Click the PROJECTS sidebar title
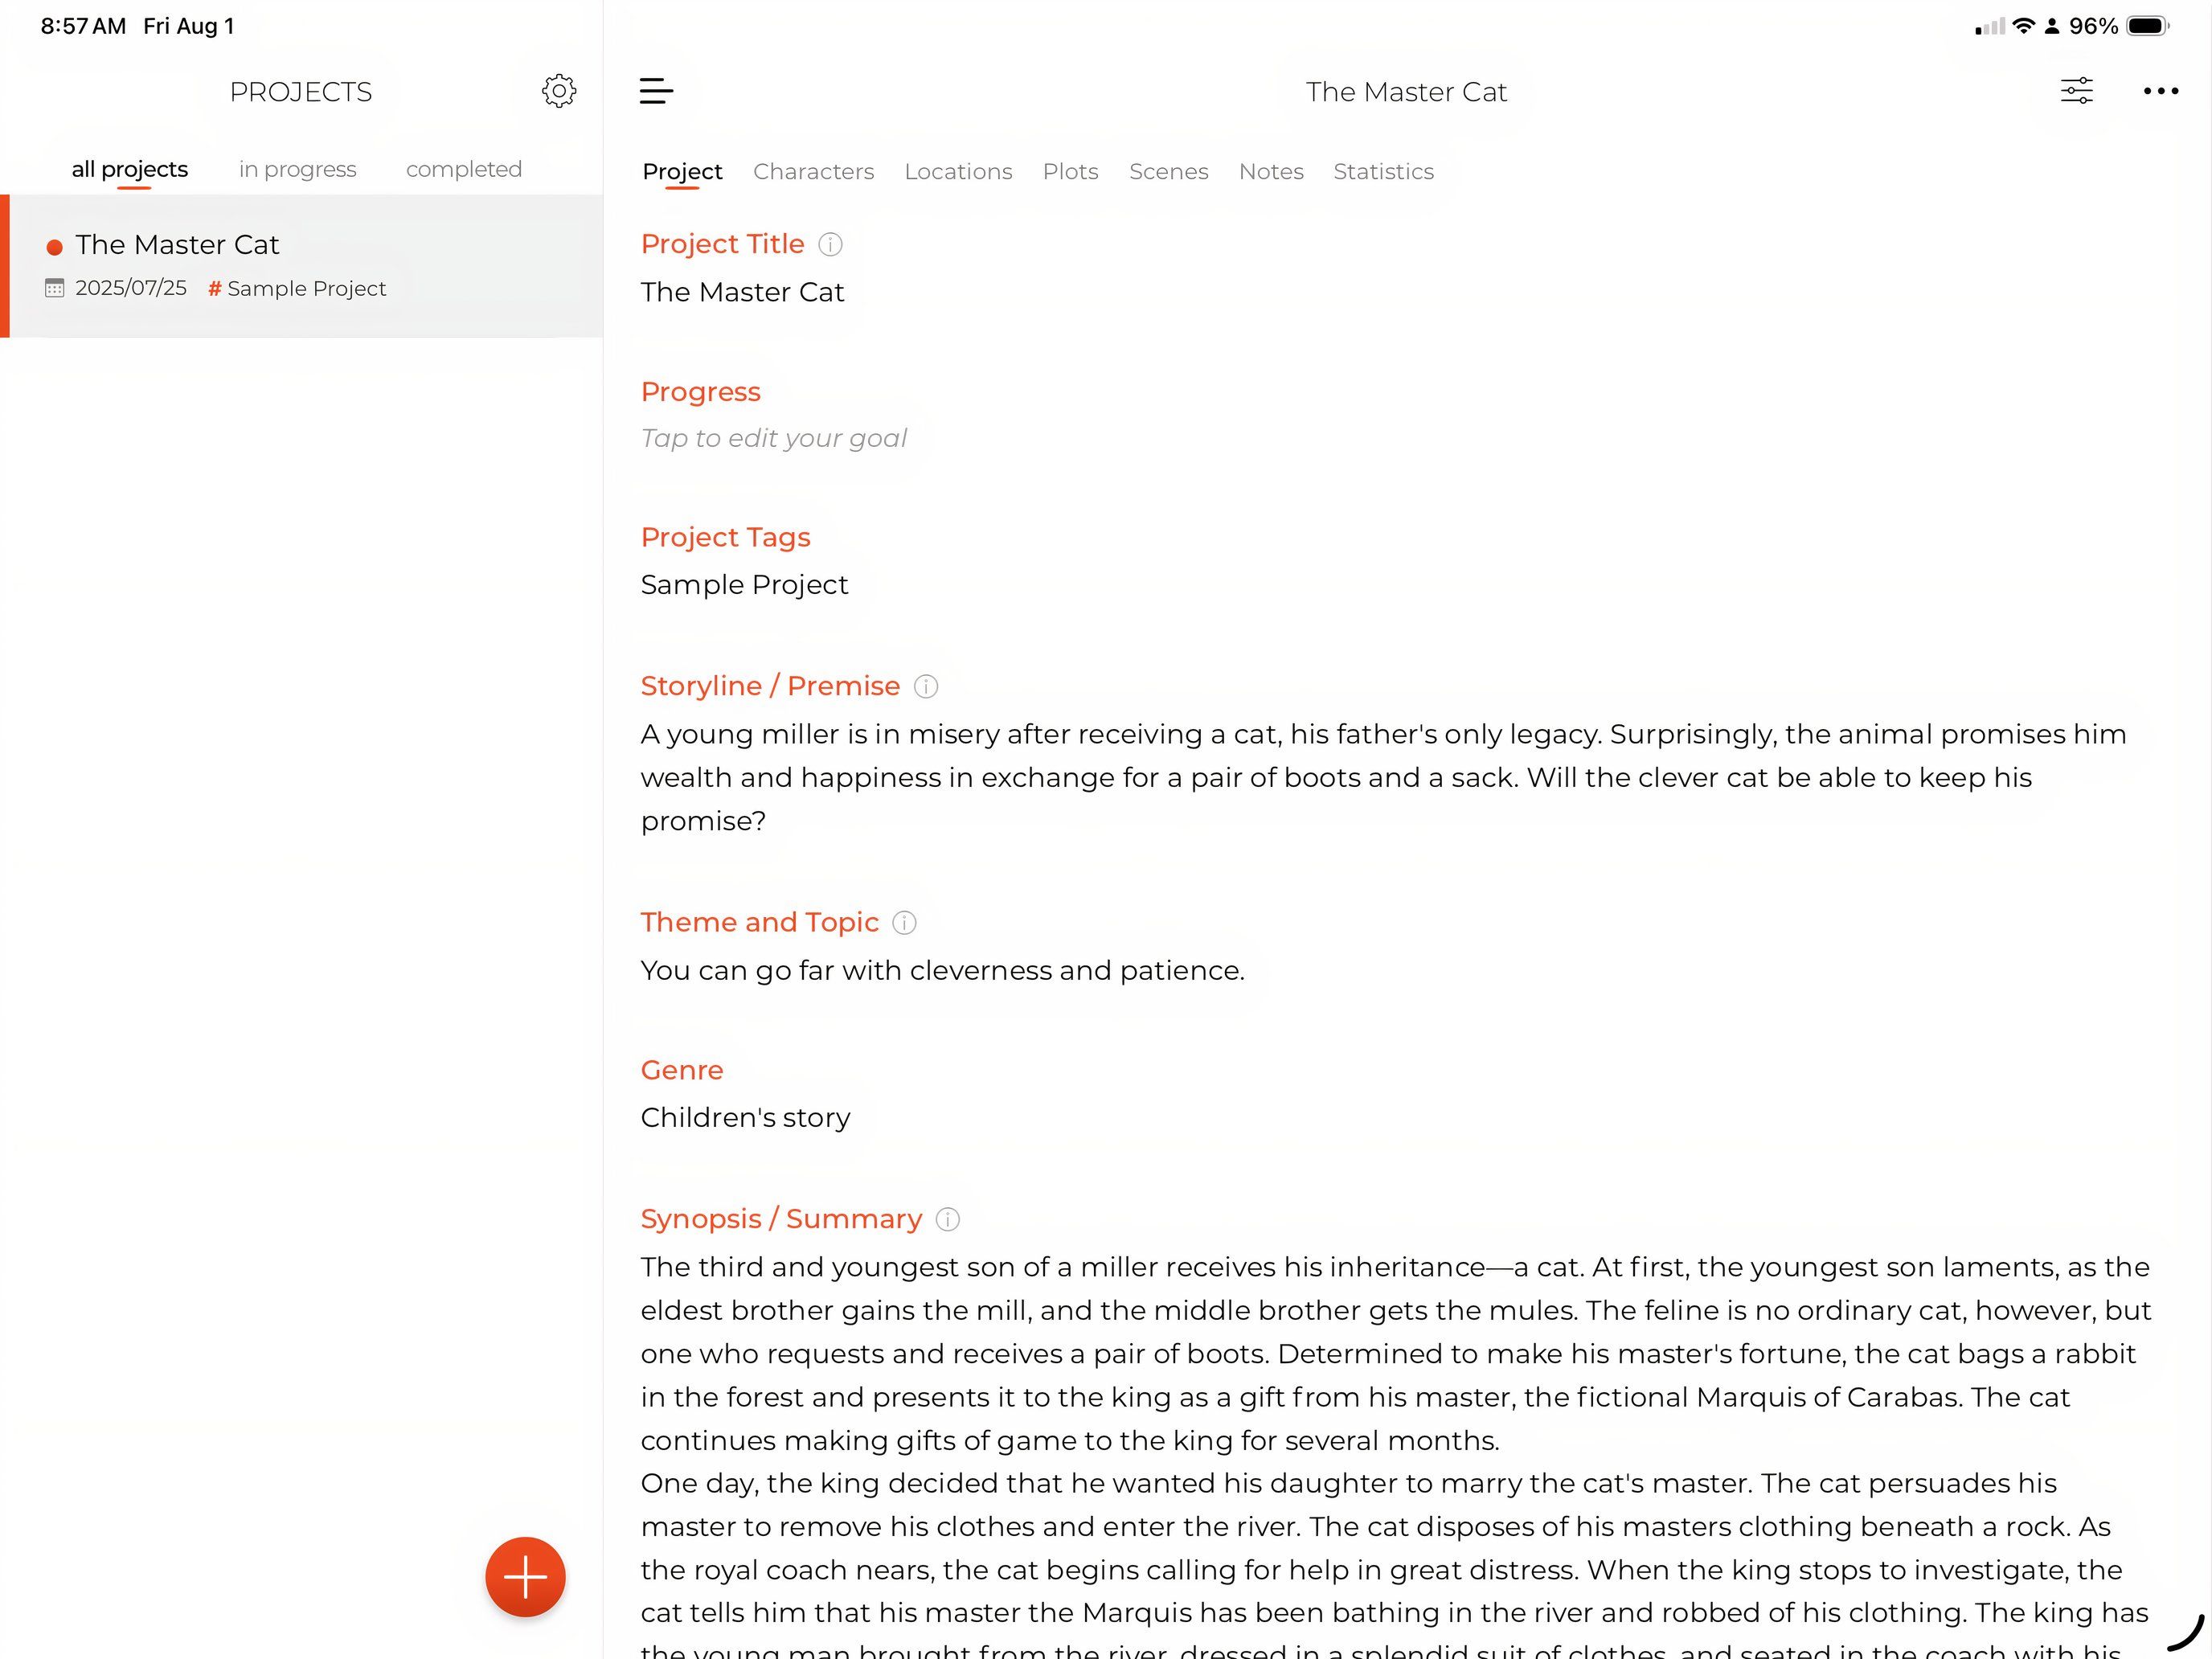This screenshot has height=1659, width=2212. pyautogui.click(x=300, y=92)
